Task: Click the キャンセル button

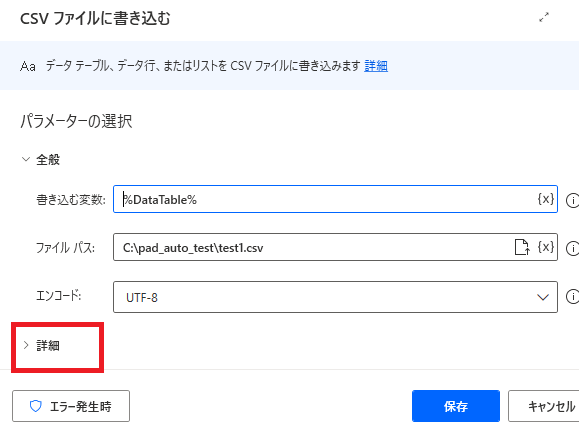Action: tap(544, 406)
